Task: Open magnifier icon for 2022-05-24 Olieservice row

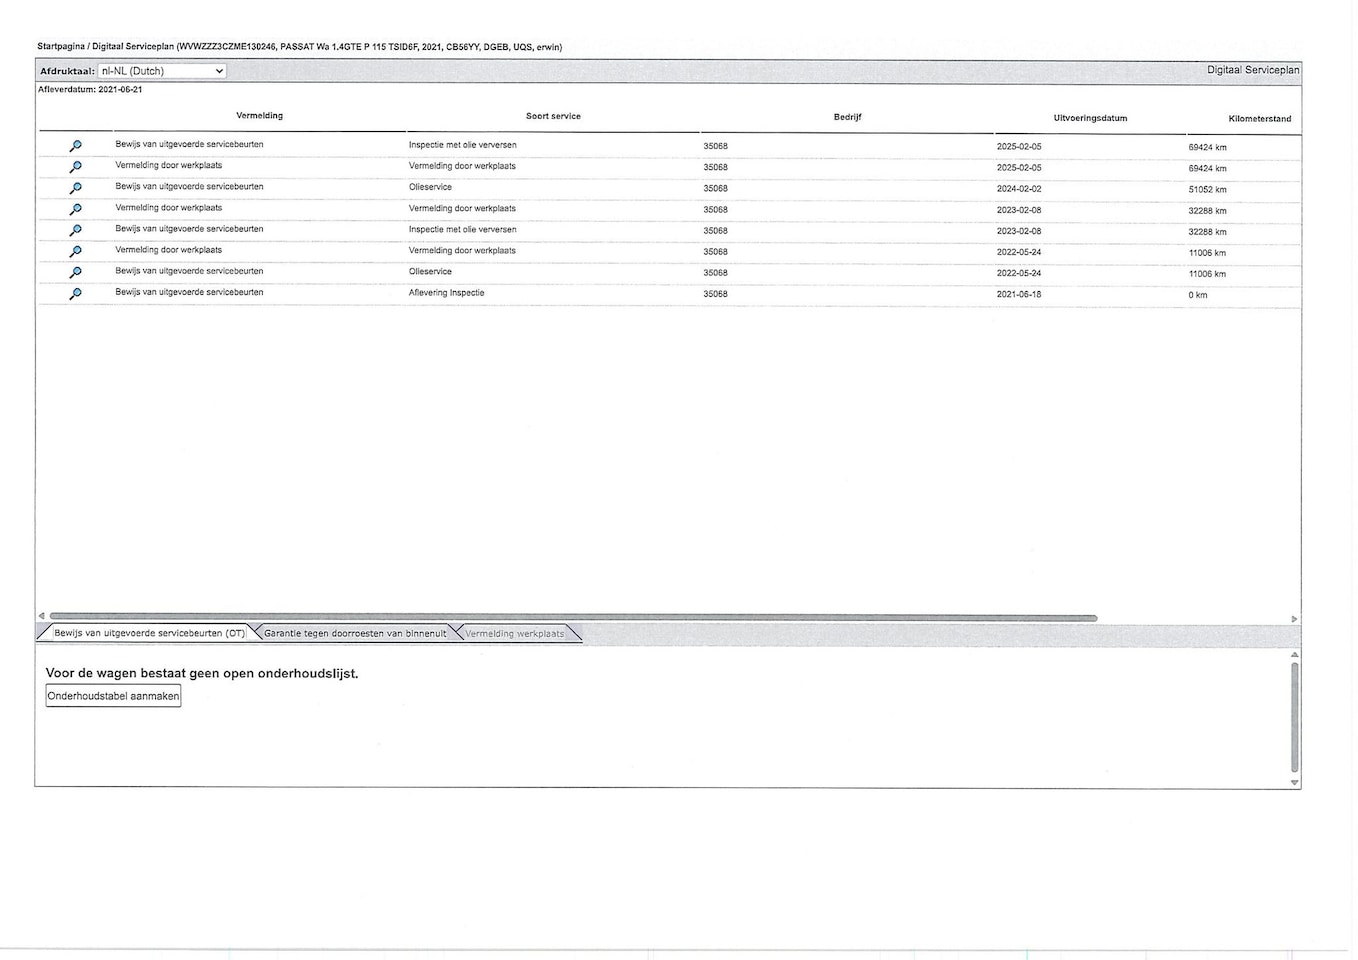Action: pyautogui.click(x=75, y=272)
